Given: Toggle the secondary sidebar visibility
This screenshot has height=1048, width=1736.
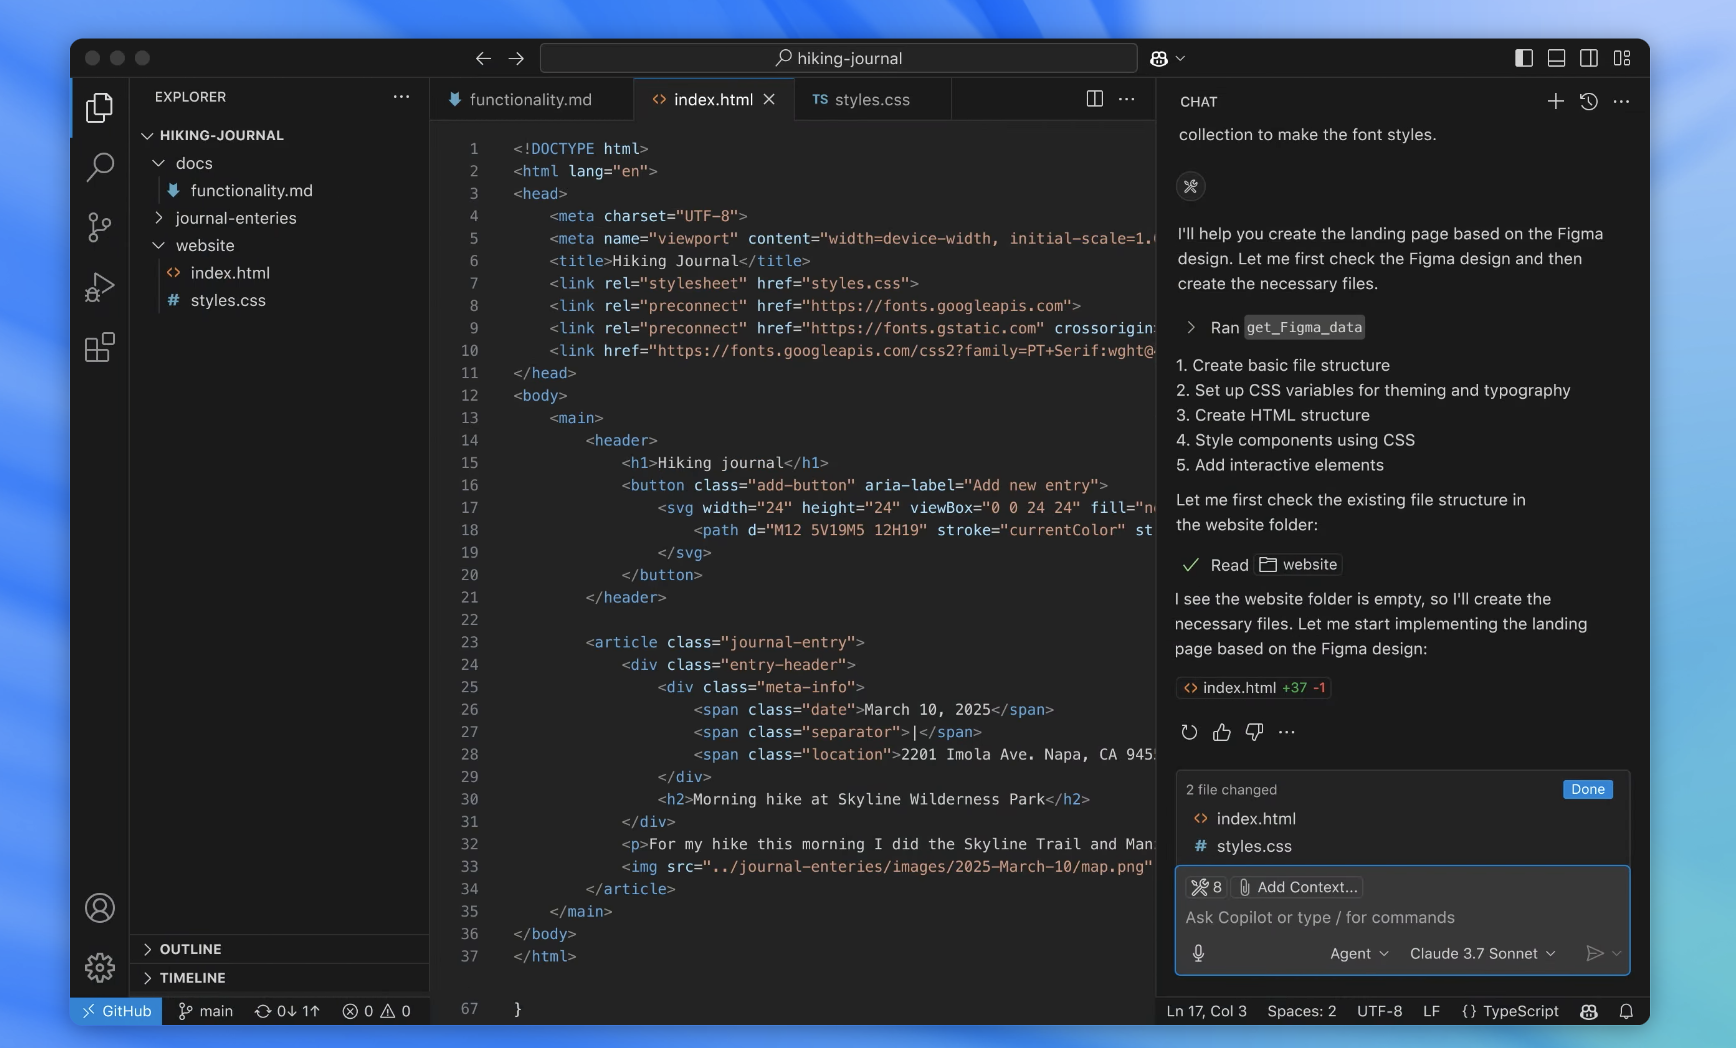Looking at the screenshot, I should point(1589,58).
